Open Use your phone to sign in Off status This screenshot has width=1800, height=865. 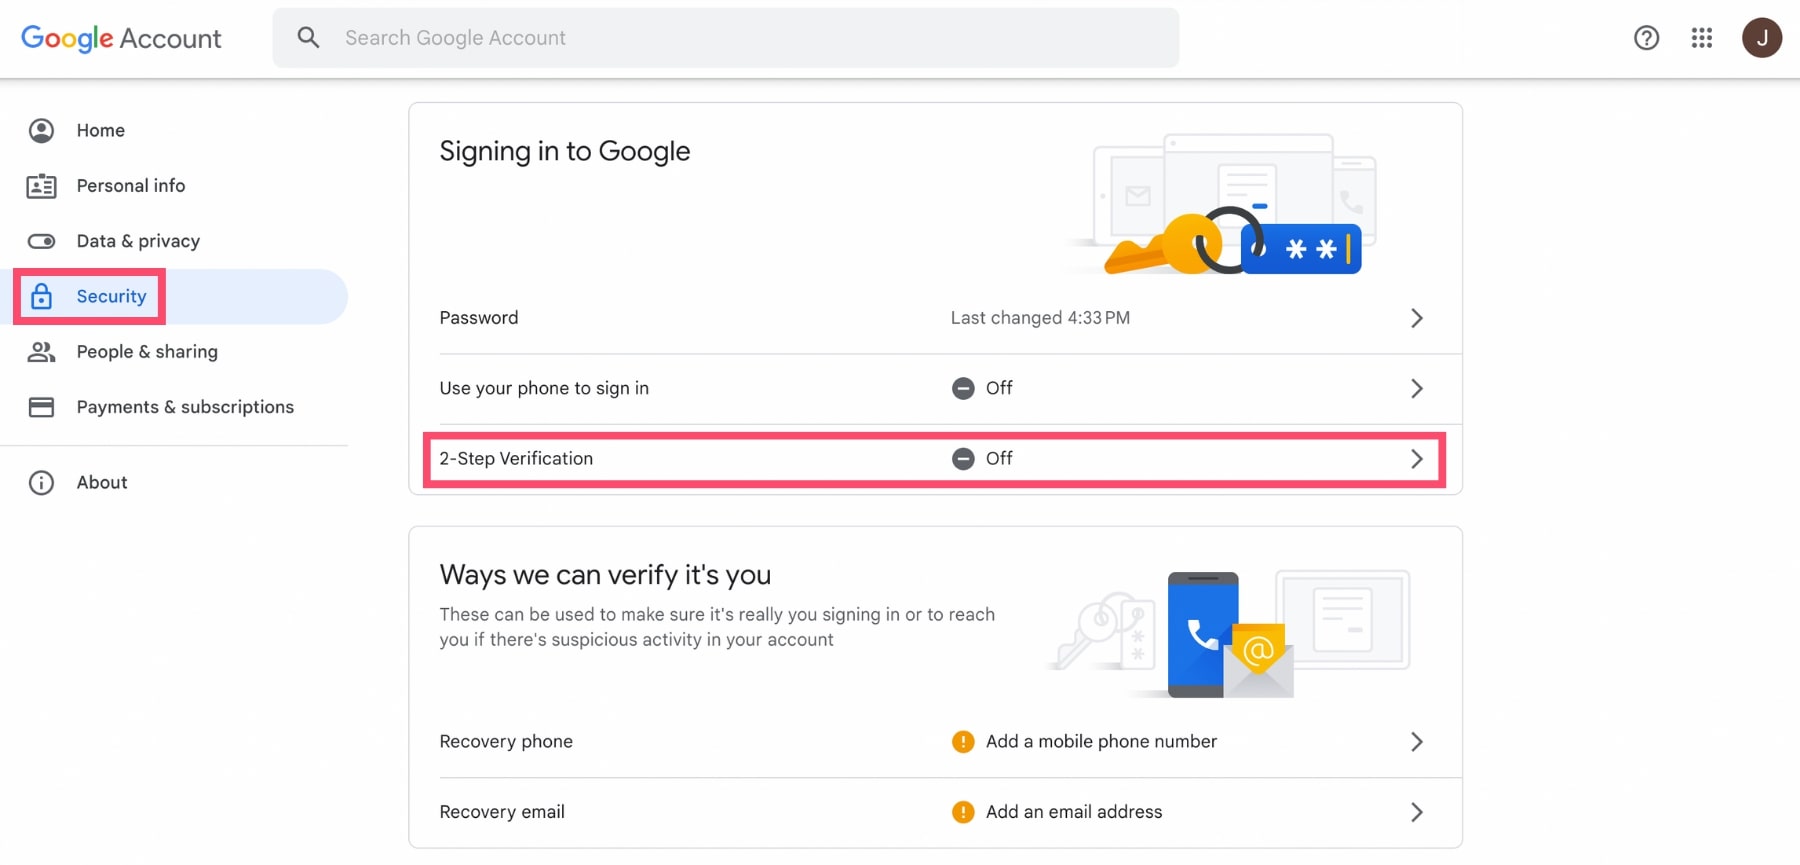click(983, 388)
